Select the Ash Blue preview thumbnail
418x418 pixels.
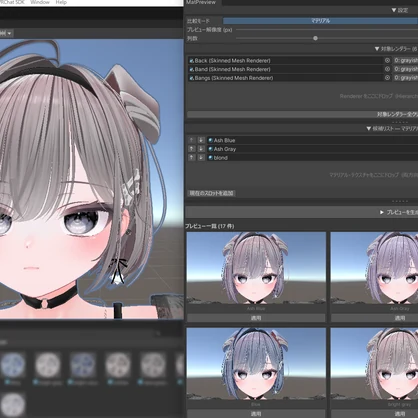point(256,268)
